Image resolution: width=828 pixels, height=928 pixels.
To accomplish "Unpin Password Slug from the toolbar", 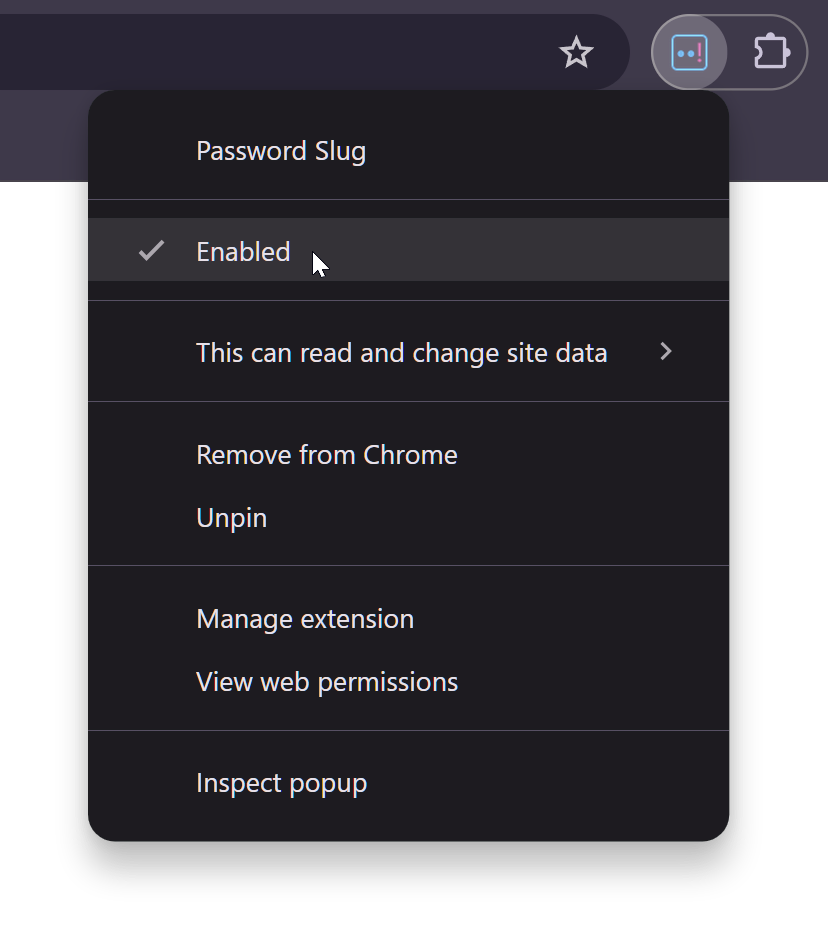I will point(232,518).
